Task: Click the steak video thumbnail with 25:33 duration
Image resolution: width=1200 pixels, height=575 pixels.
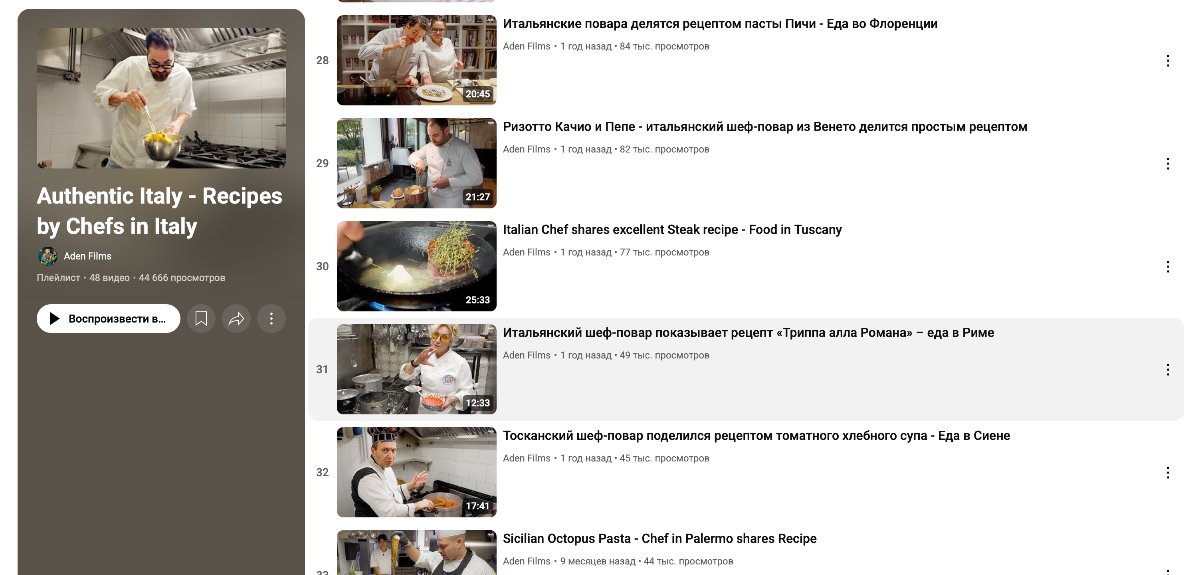Action: coord(416,266)
